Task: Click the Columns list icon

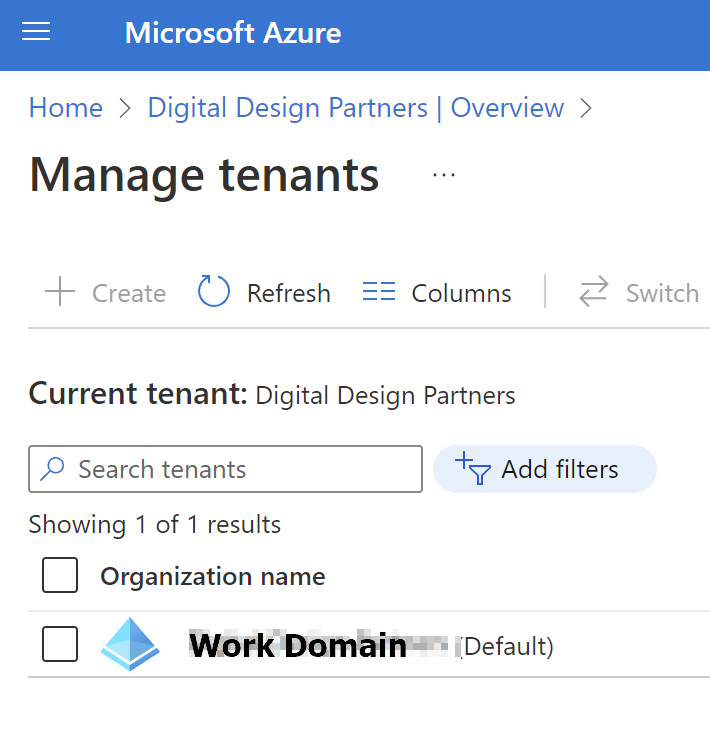Action: point(379,291)
